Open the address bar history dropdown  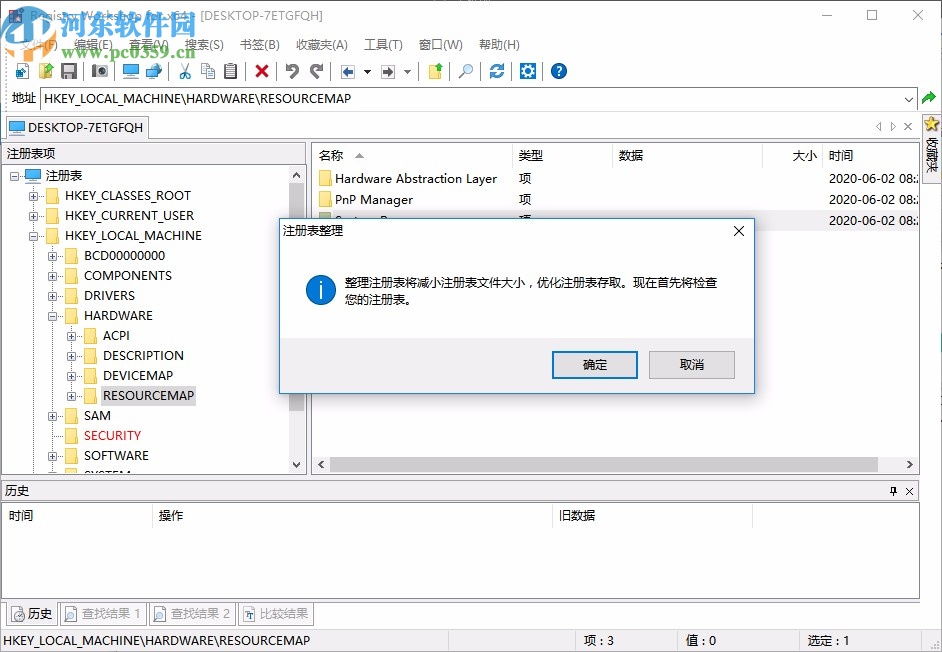[910, 99]
